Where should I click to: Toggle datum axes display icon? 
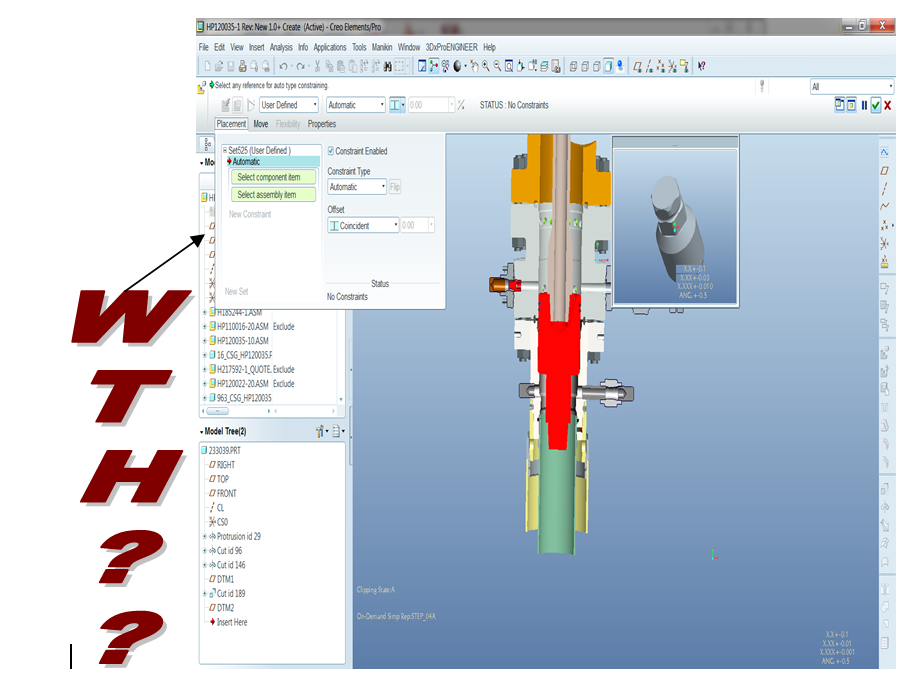coord(649,66)
